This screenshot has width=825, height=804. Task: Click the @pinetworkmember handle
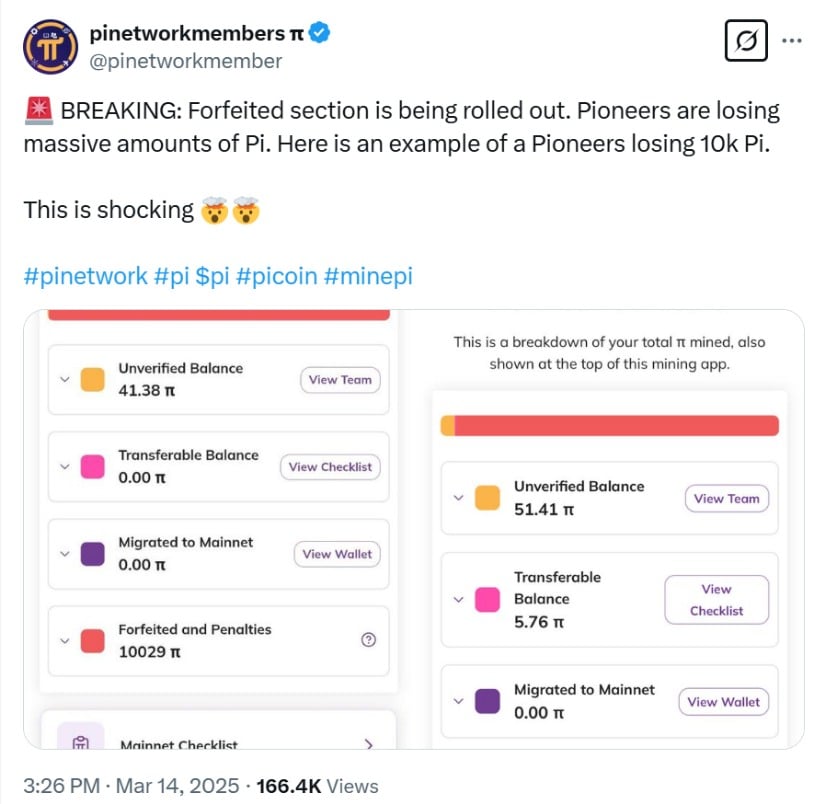click(x=185, y=61)
